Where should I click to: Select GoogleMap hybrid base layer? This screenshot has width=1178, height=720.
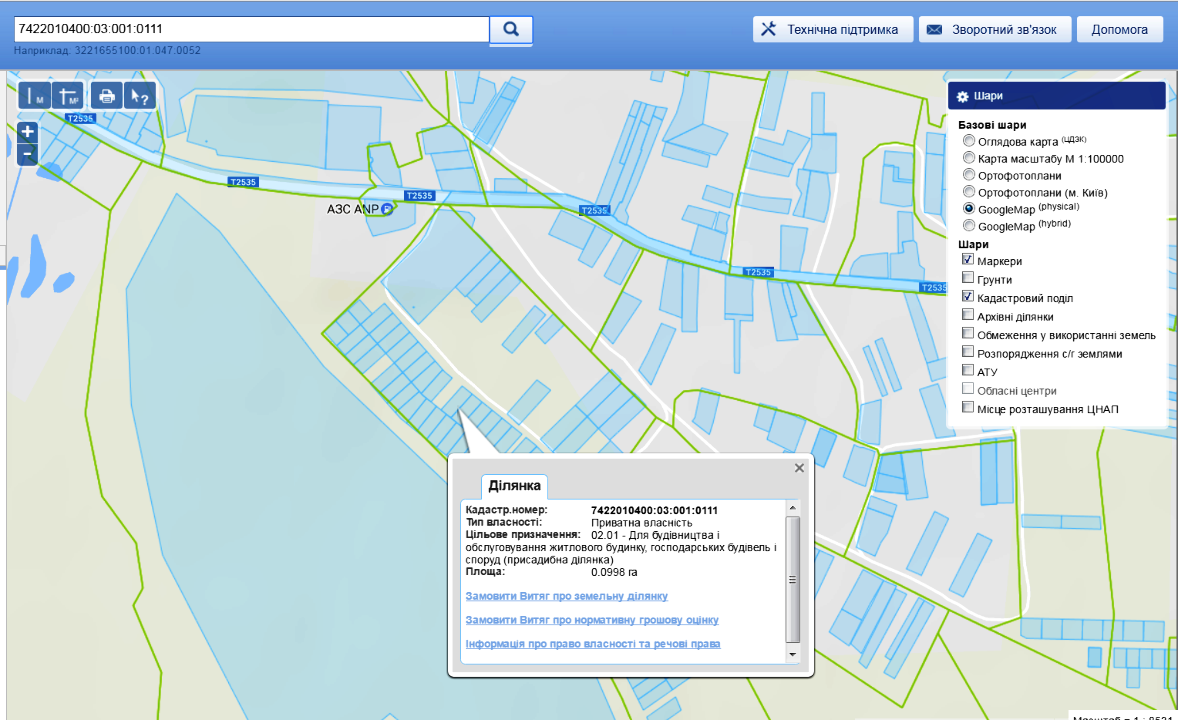969,225
